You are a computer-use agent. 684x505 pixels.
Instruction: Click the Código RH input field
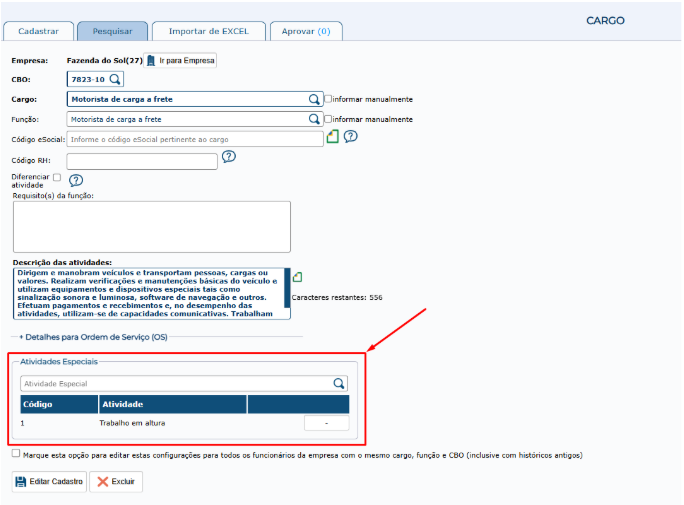pyautogui.click(x=142, y=161)
